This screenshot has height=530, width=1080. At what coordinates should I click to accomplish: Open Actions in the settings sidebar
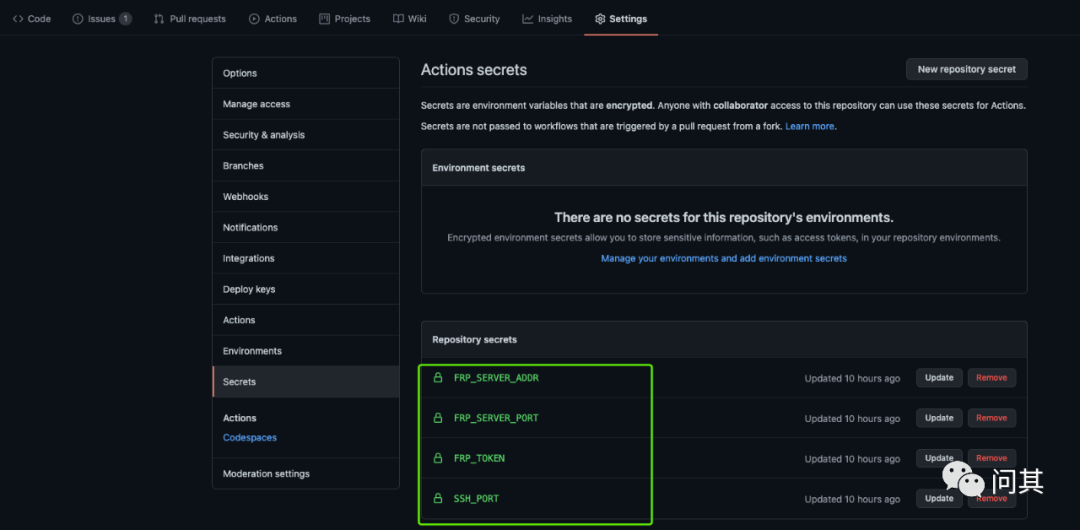(306, 320)
